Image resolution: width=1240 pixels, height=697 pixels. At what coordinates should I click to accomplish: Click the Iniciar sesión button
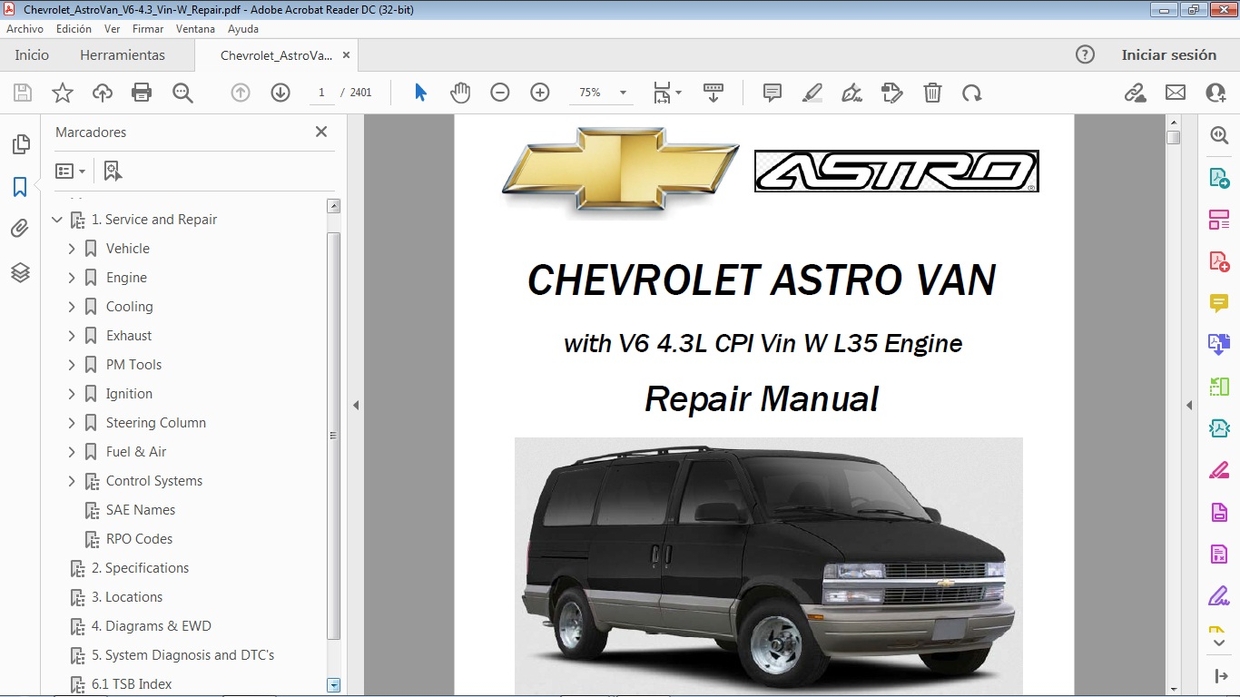1168,55
